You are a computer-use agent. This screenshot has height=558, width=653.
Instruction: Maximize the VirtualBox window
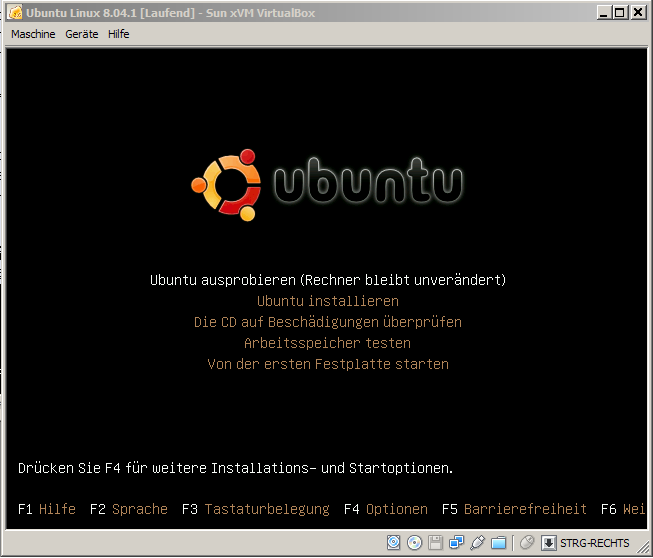tap(620, 12)
